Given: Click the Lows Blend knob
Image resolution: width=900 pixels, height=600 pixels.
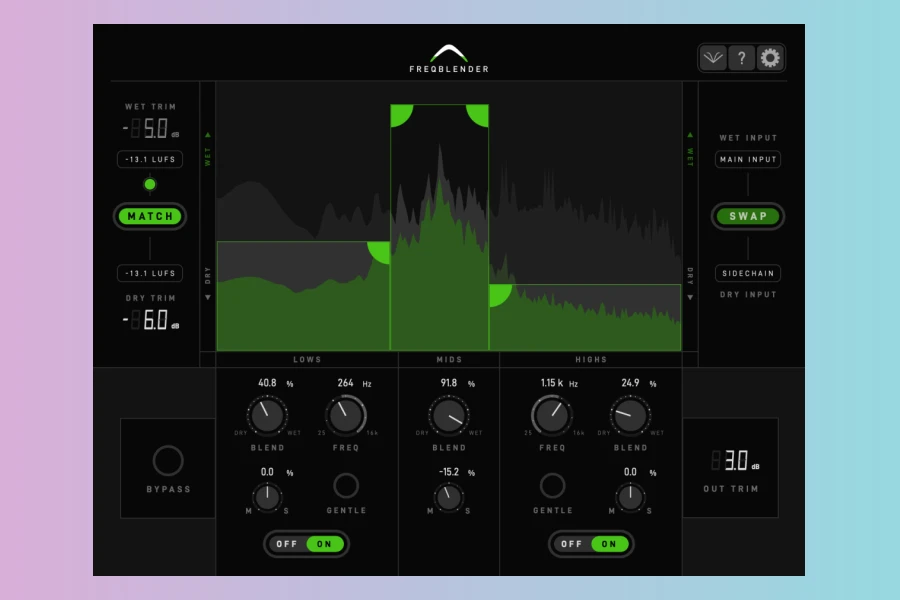Looking at the screenshot, I should [x=267, y=414].
